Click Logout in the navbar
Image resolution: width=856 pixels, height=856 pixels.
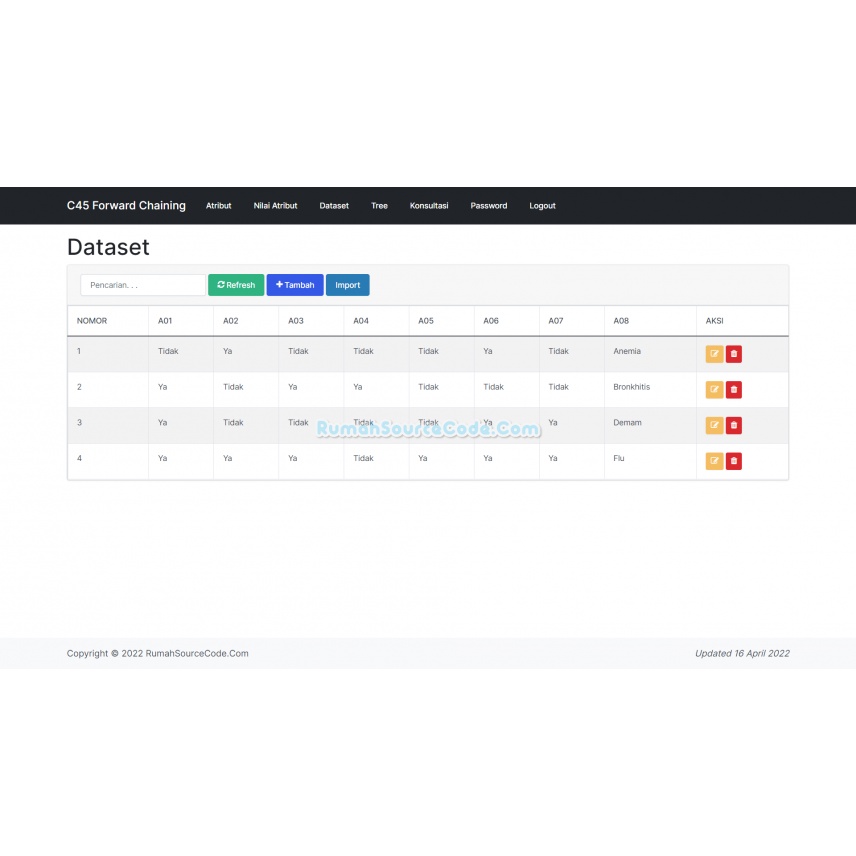click(x=542, y=206)
